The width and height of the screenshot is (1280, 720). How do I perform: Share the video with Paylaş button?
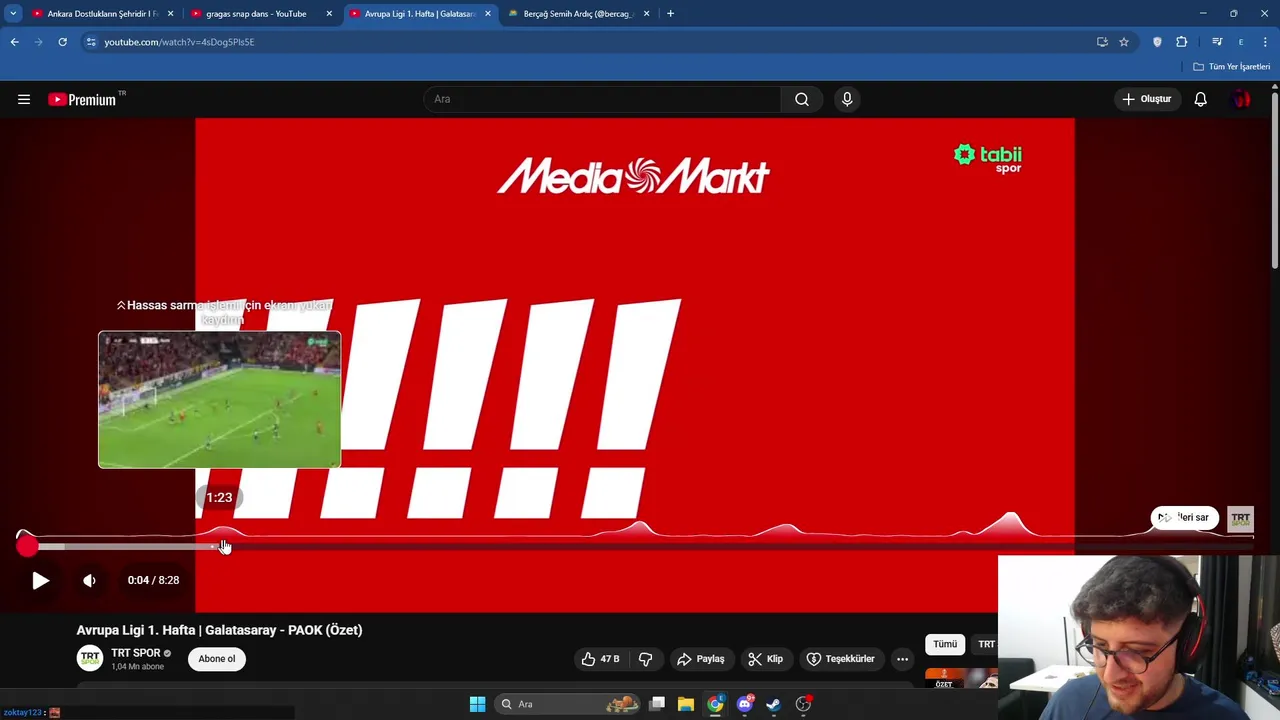tap(701, 659)
